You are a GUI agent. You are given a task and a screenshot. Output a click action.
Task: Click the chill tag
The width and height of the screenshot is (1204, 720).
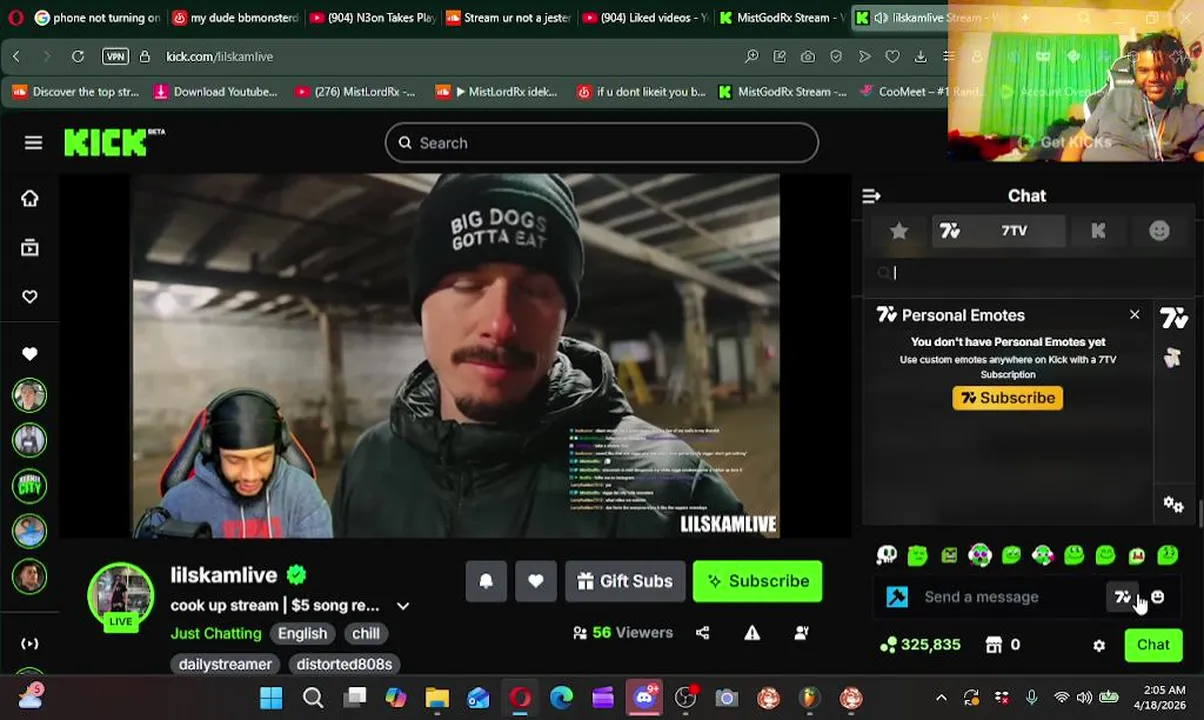click(366, 633)
